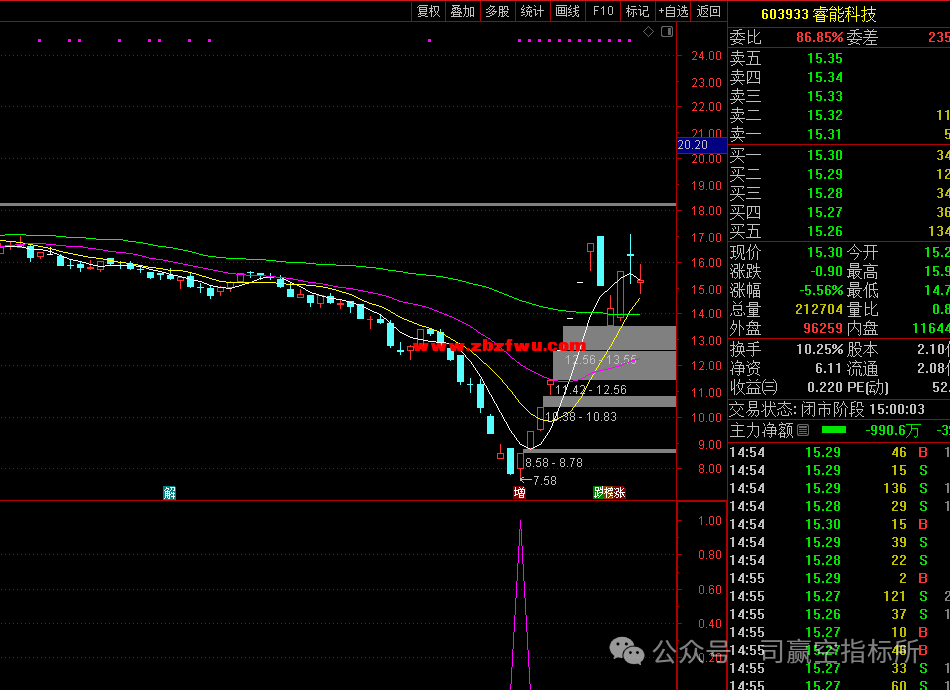Open the 统计 statistics tool
The height and width of the screenshot is (690, 950).
point(532,11)
